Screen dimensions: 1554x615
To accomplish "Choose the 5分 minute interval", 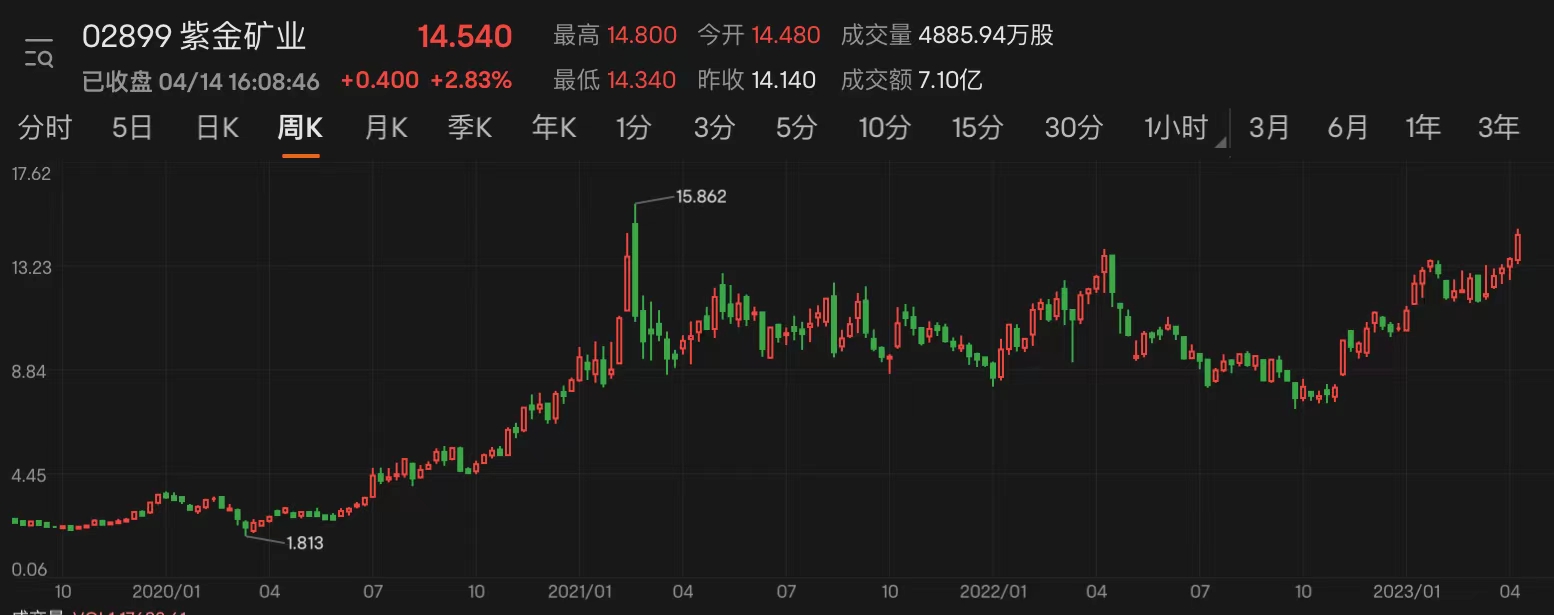I will click(x=796, y=127).
